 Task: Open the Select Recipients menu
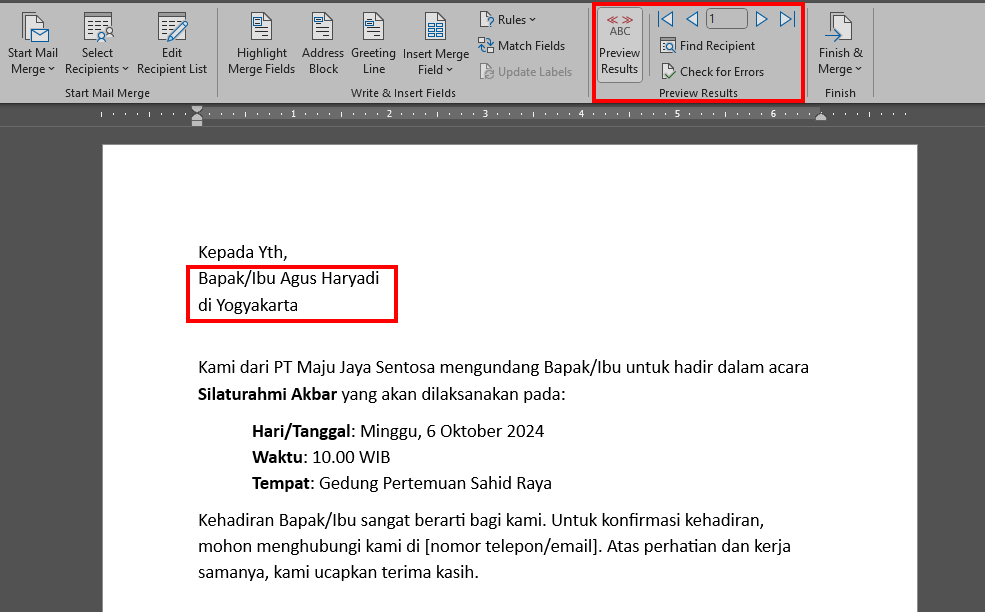97,41
